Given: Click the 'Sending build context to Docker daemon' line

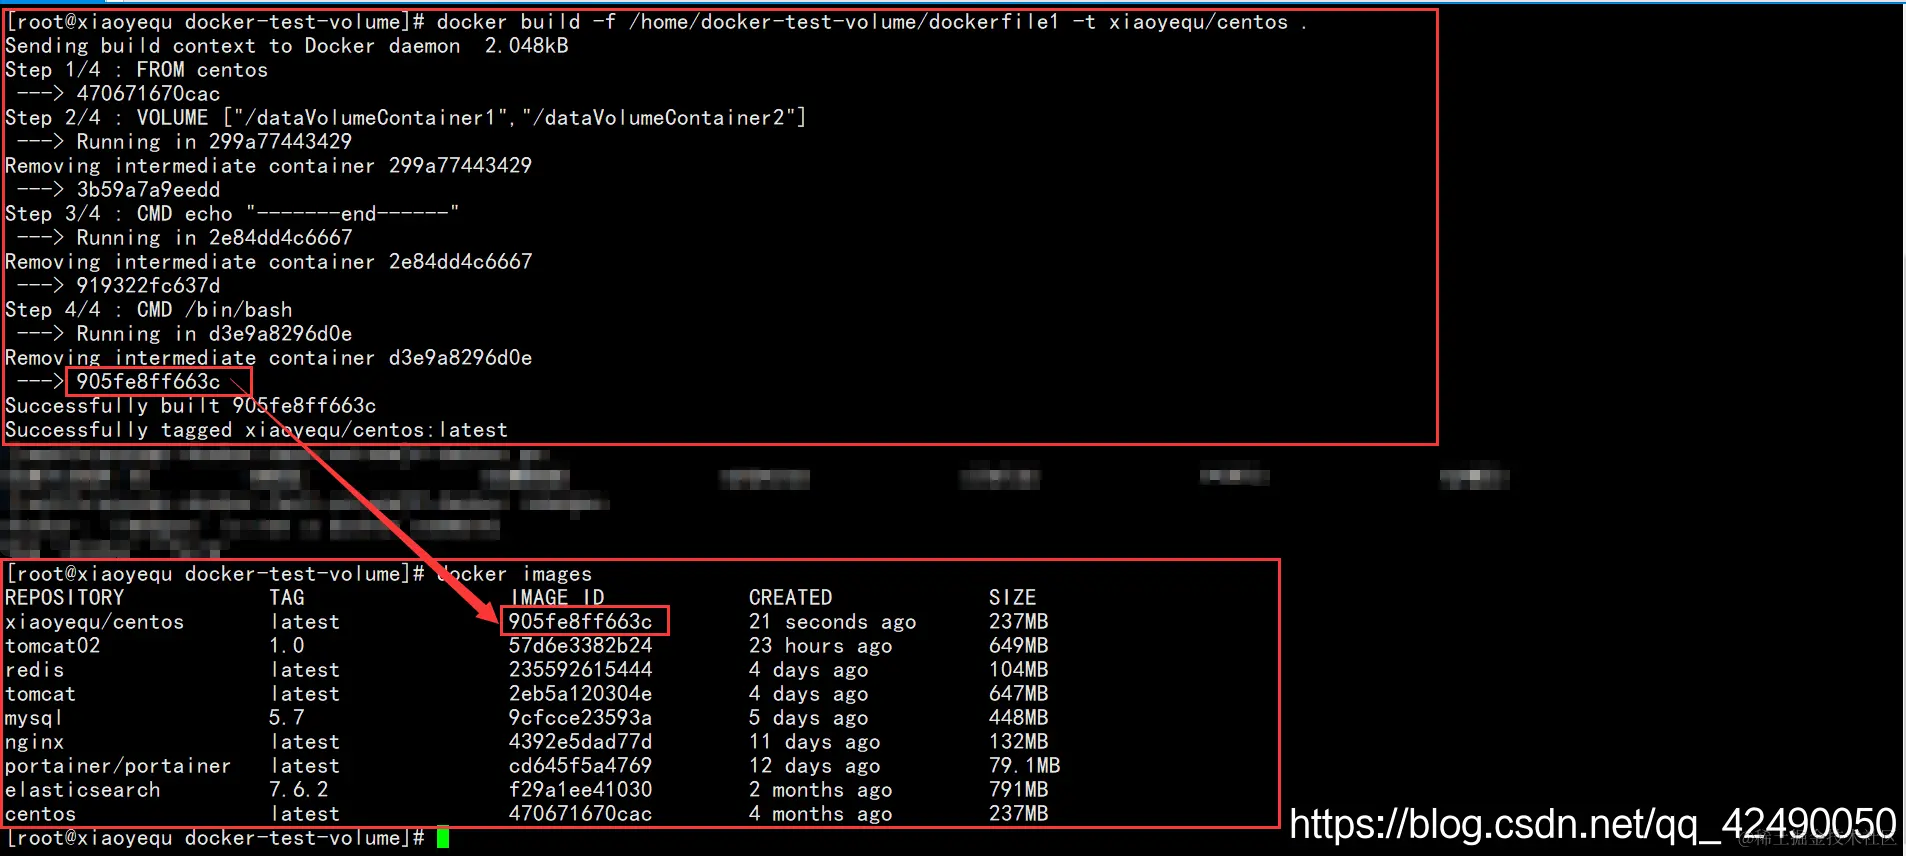Looking at the screenshot, I should point(287,46).
